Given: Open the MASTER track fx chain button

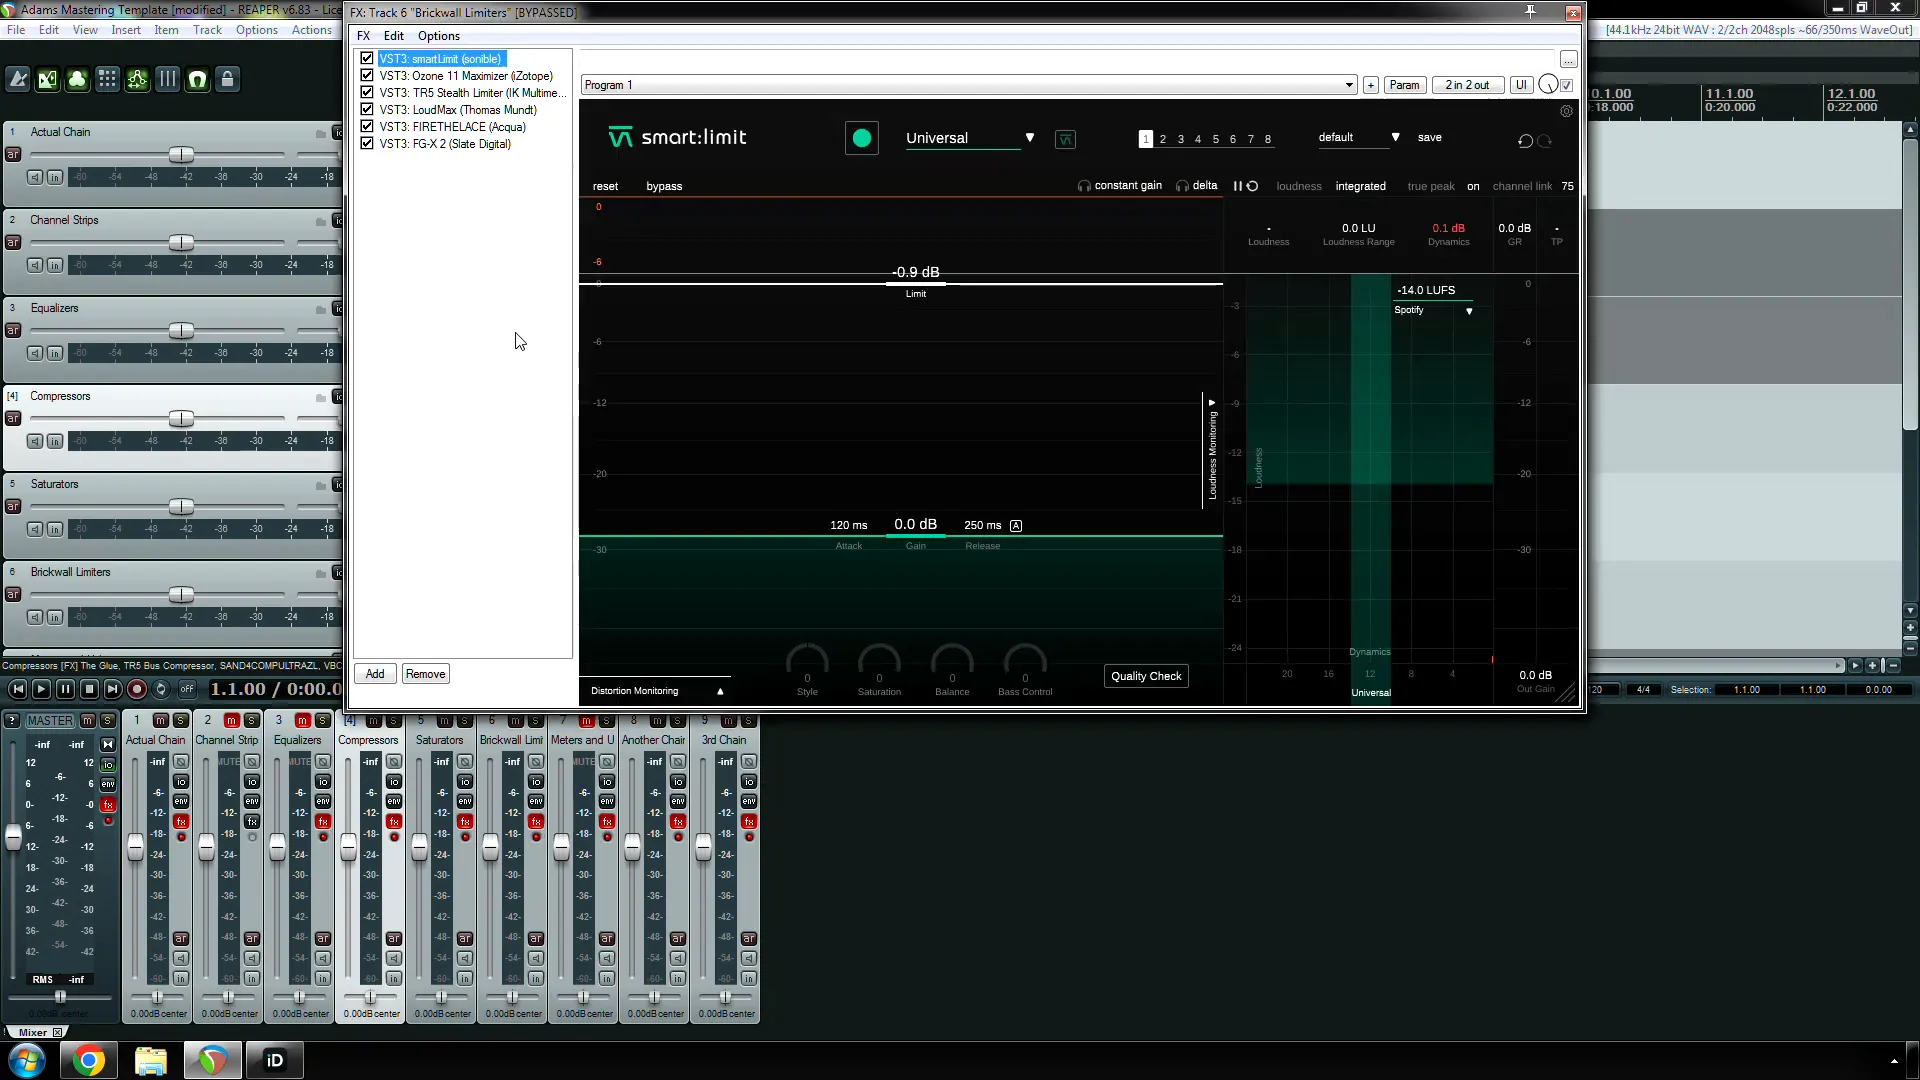Looking at the screenshot, I should [x=108, y=805].
